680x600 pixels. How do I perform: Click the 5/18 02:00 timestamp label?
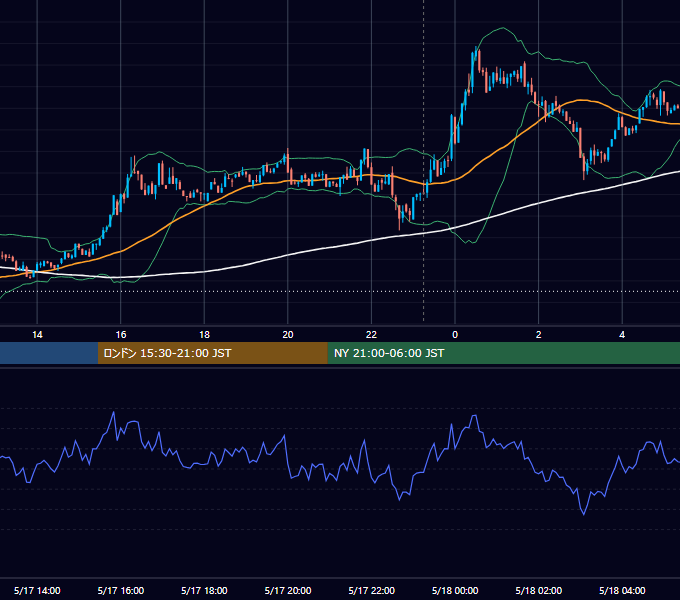(x=539, y=590)
